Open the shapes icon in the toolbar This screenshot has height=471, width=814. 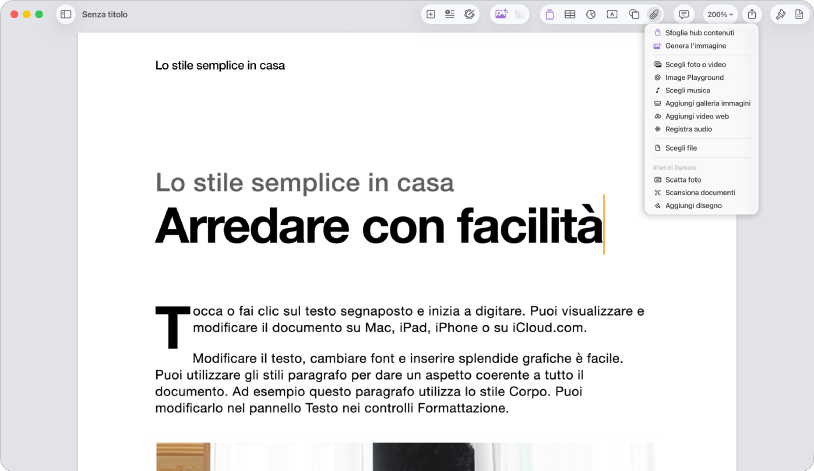(634, 15)
